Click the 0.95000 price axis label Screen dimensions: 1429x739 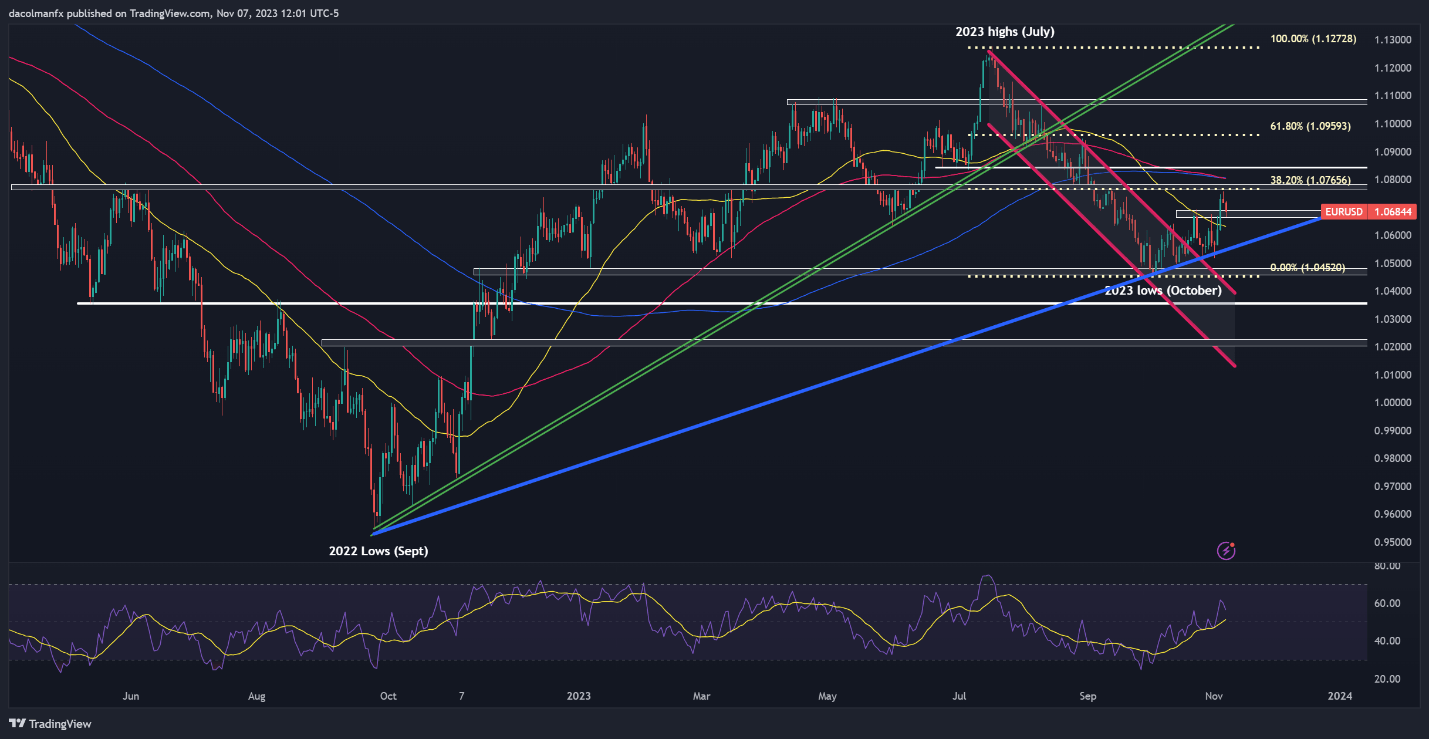coord(1392,543)
